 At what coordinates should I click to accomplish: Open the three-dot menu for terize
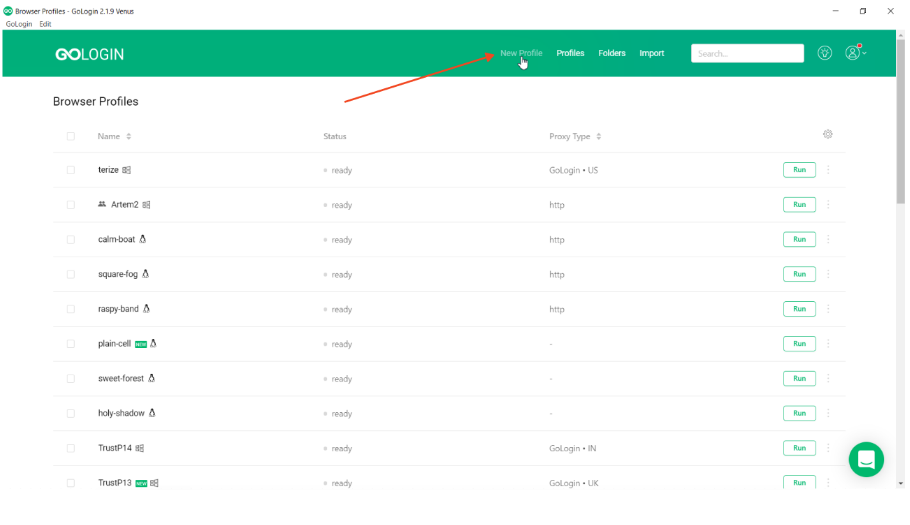click(828, 170)
